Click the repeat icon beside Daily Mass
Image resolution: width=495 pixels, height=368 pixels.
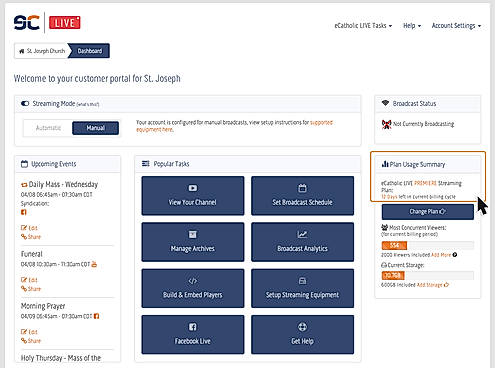pyautogui.click(x=24, y=185)
